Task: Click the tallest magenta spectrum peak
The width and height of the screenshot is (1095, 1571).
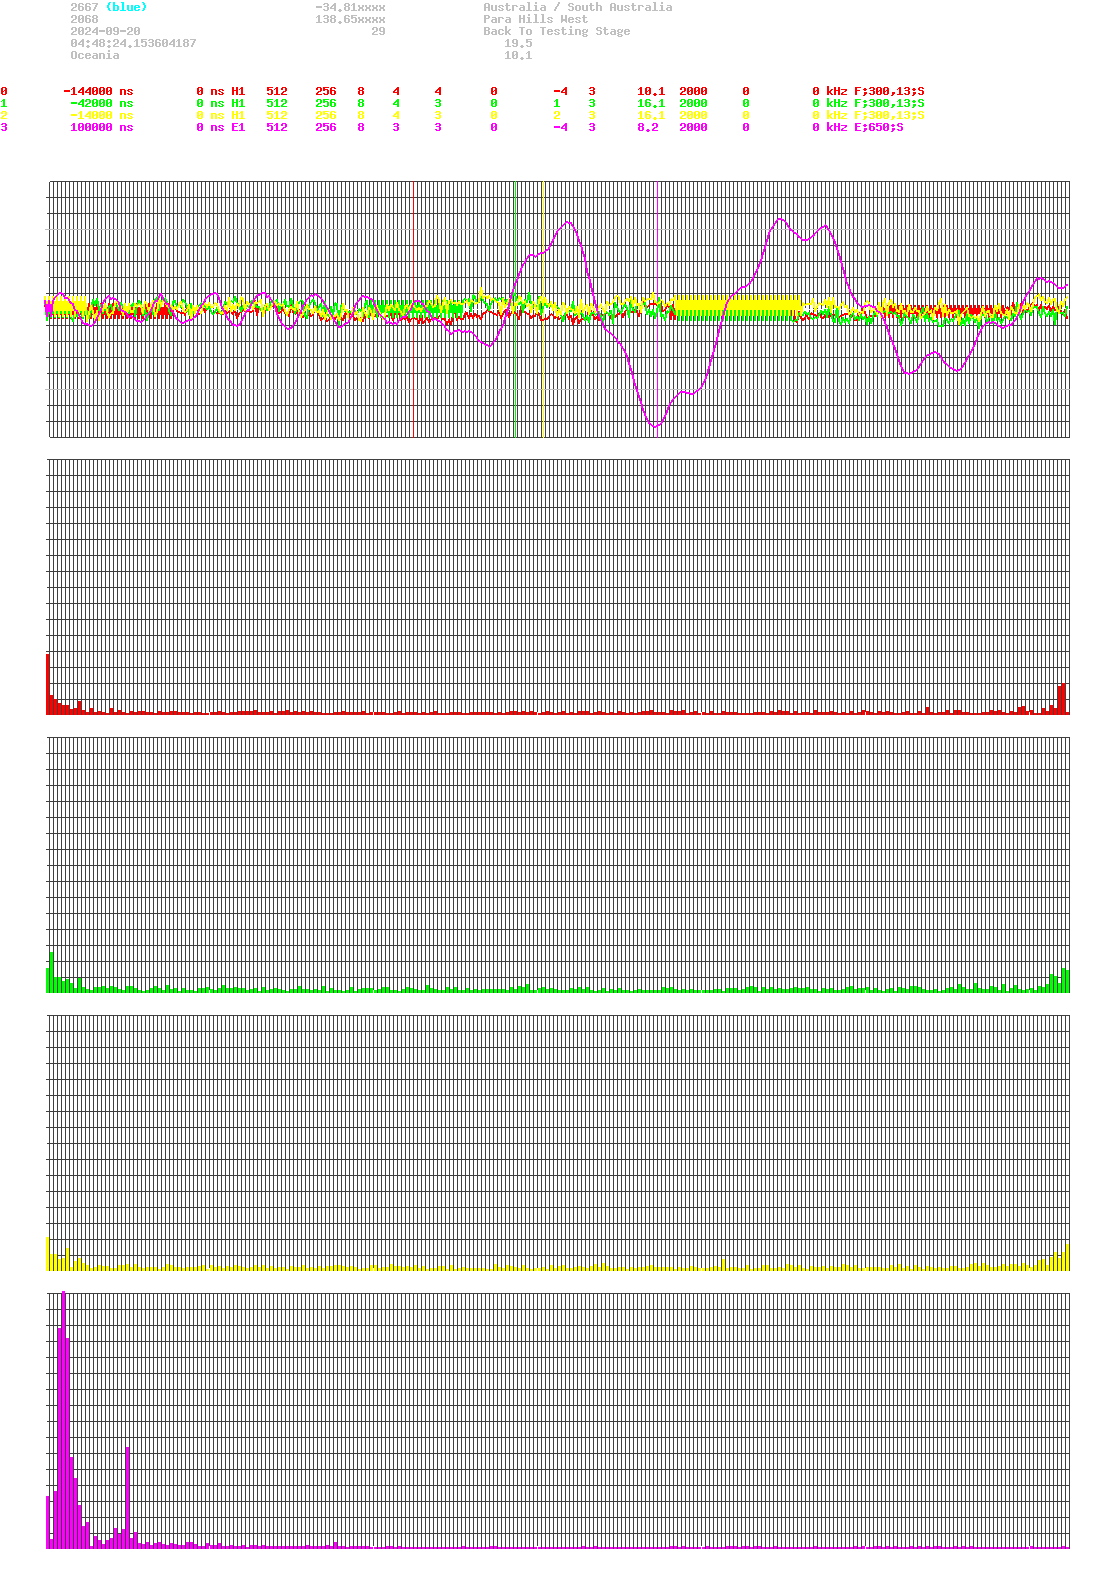Action: tap(63, 1420)
